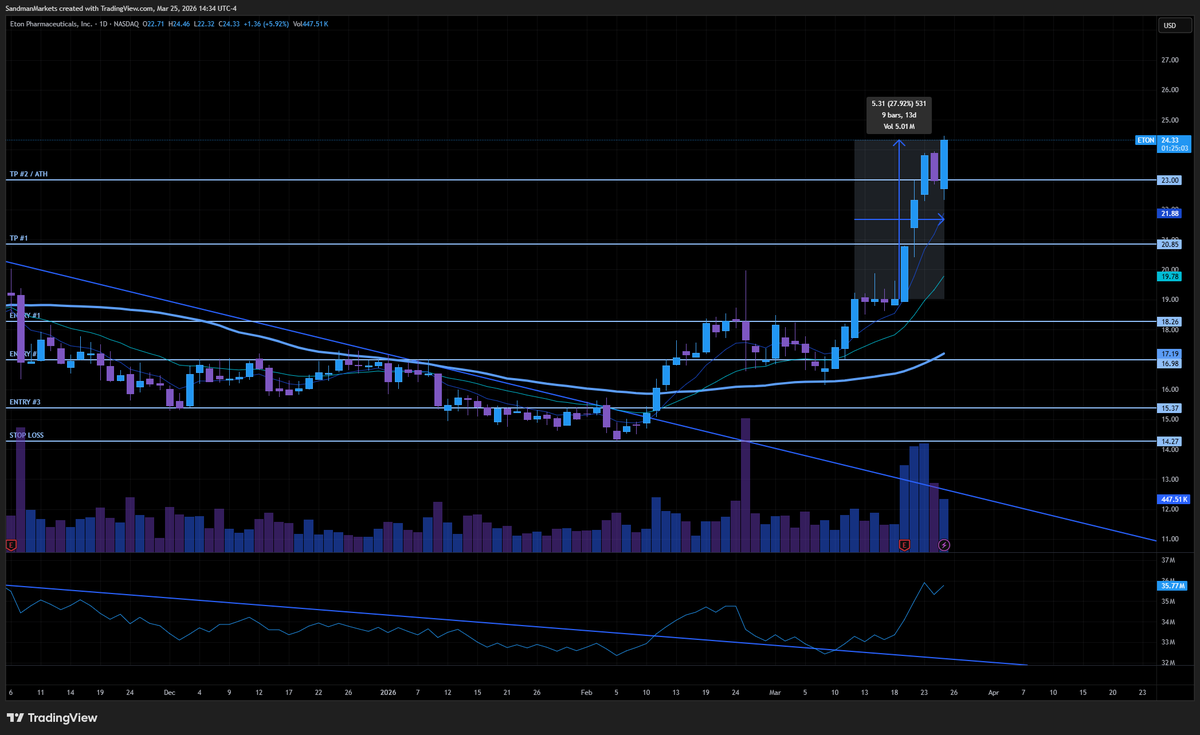Click the ETON symbol price tag
Screen dimensions: 1200x735
[1145, 141]
